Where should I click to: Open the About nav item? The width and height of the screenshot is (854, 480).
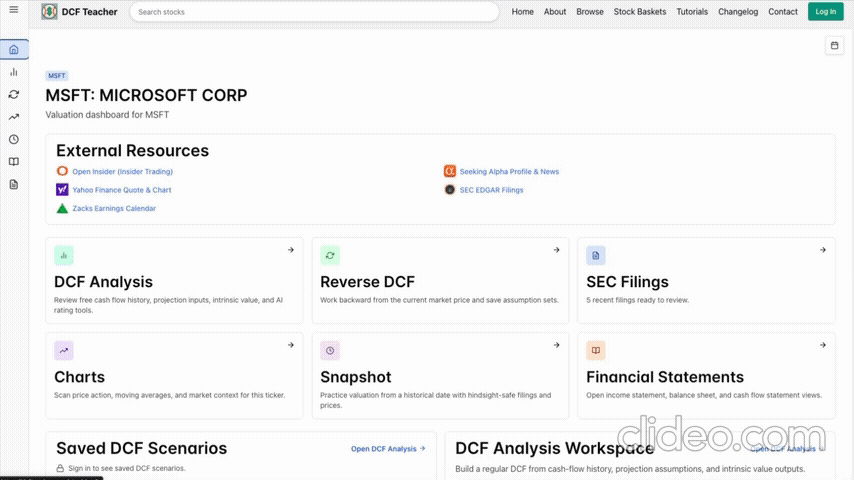click(x=555, y=11)
